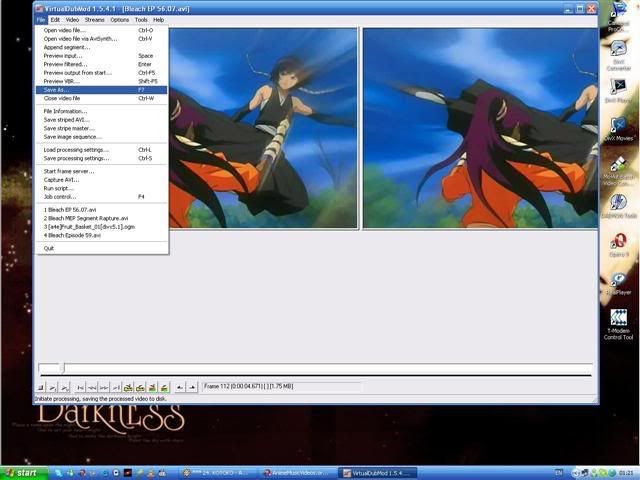Image resolution: width=640 pixels, height=480 pixels.
Task: Open the Tools menu
Action: click(x=141, y=20)
